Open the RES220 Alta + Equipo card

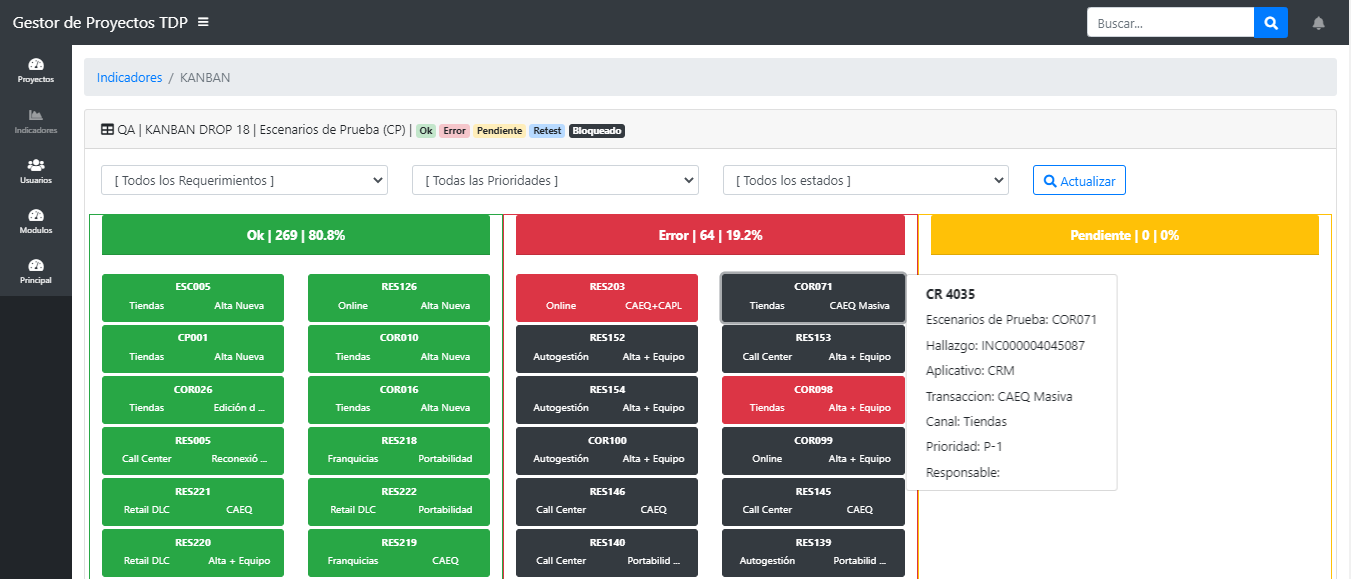pyautogui.click(x=193, y=552)
